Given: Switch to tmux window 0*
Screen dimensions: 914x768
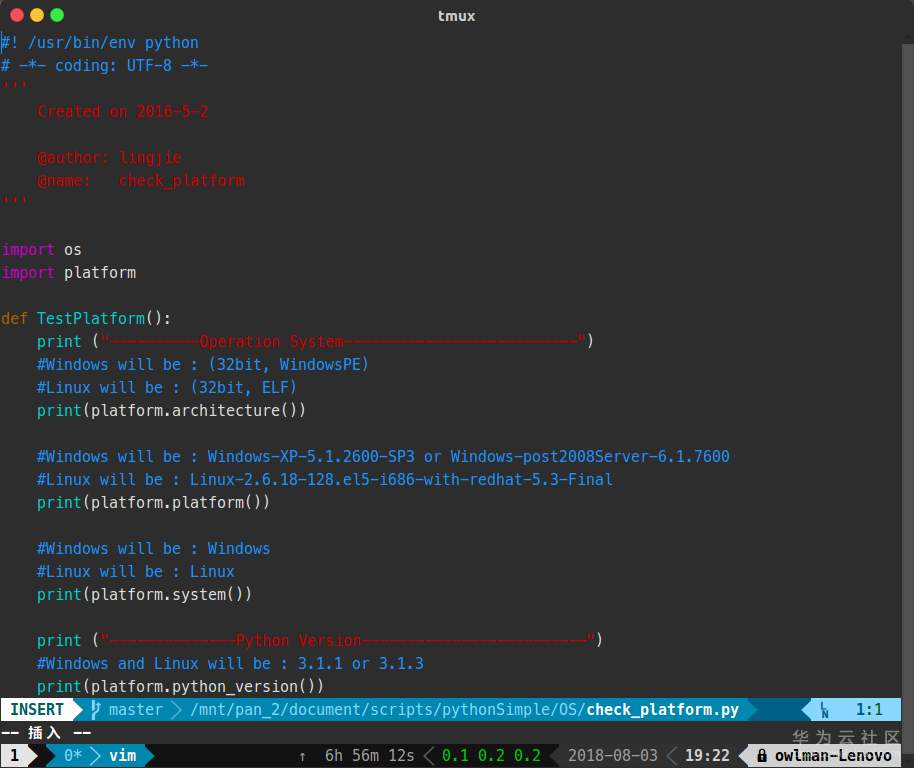Looking at the screenshot, I should pyautogui.click(x=73, y=756).
